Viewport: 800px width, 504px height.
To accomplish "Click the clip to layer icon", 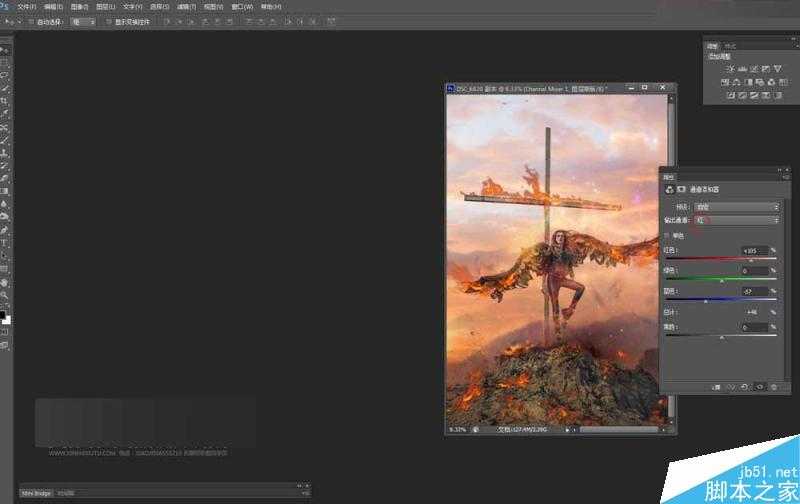I will pyautogui.click(x=716, y=386).
